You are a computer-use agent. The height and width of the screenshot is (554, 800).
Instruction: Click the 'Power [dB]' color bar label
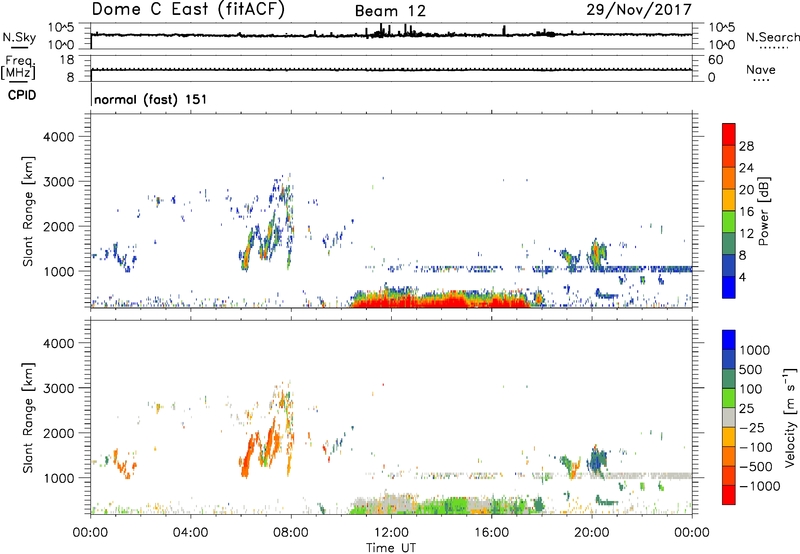click(x=763, y=211)
